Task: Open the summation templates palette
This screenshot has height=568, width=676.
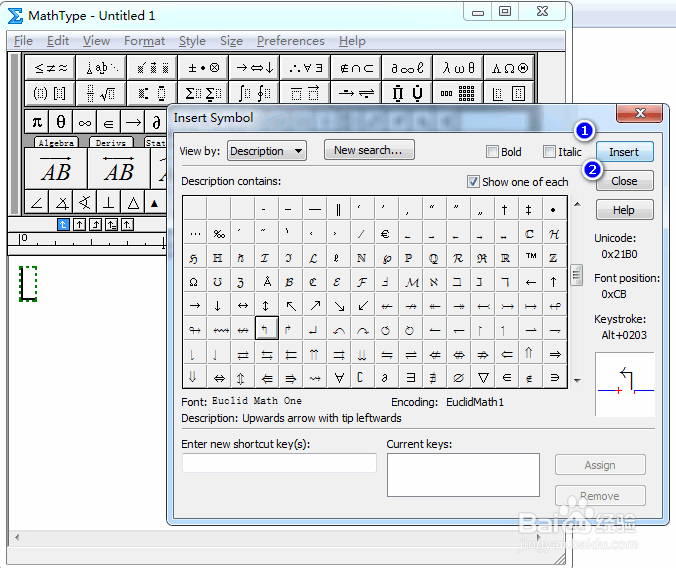Action: pyautogui.click(x=203, y=93)
